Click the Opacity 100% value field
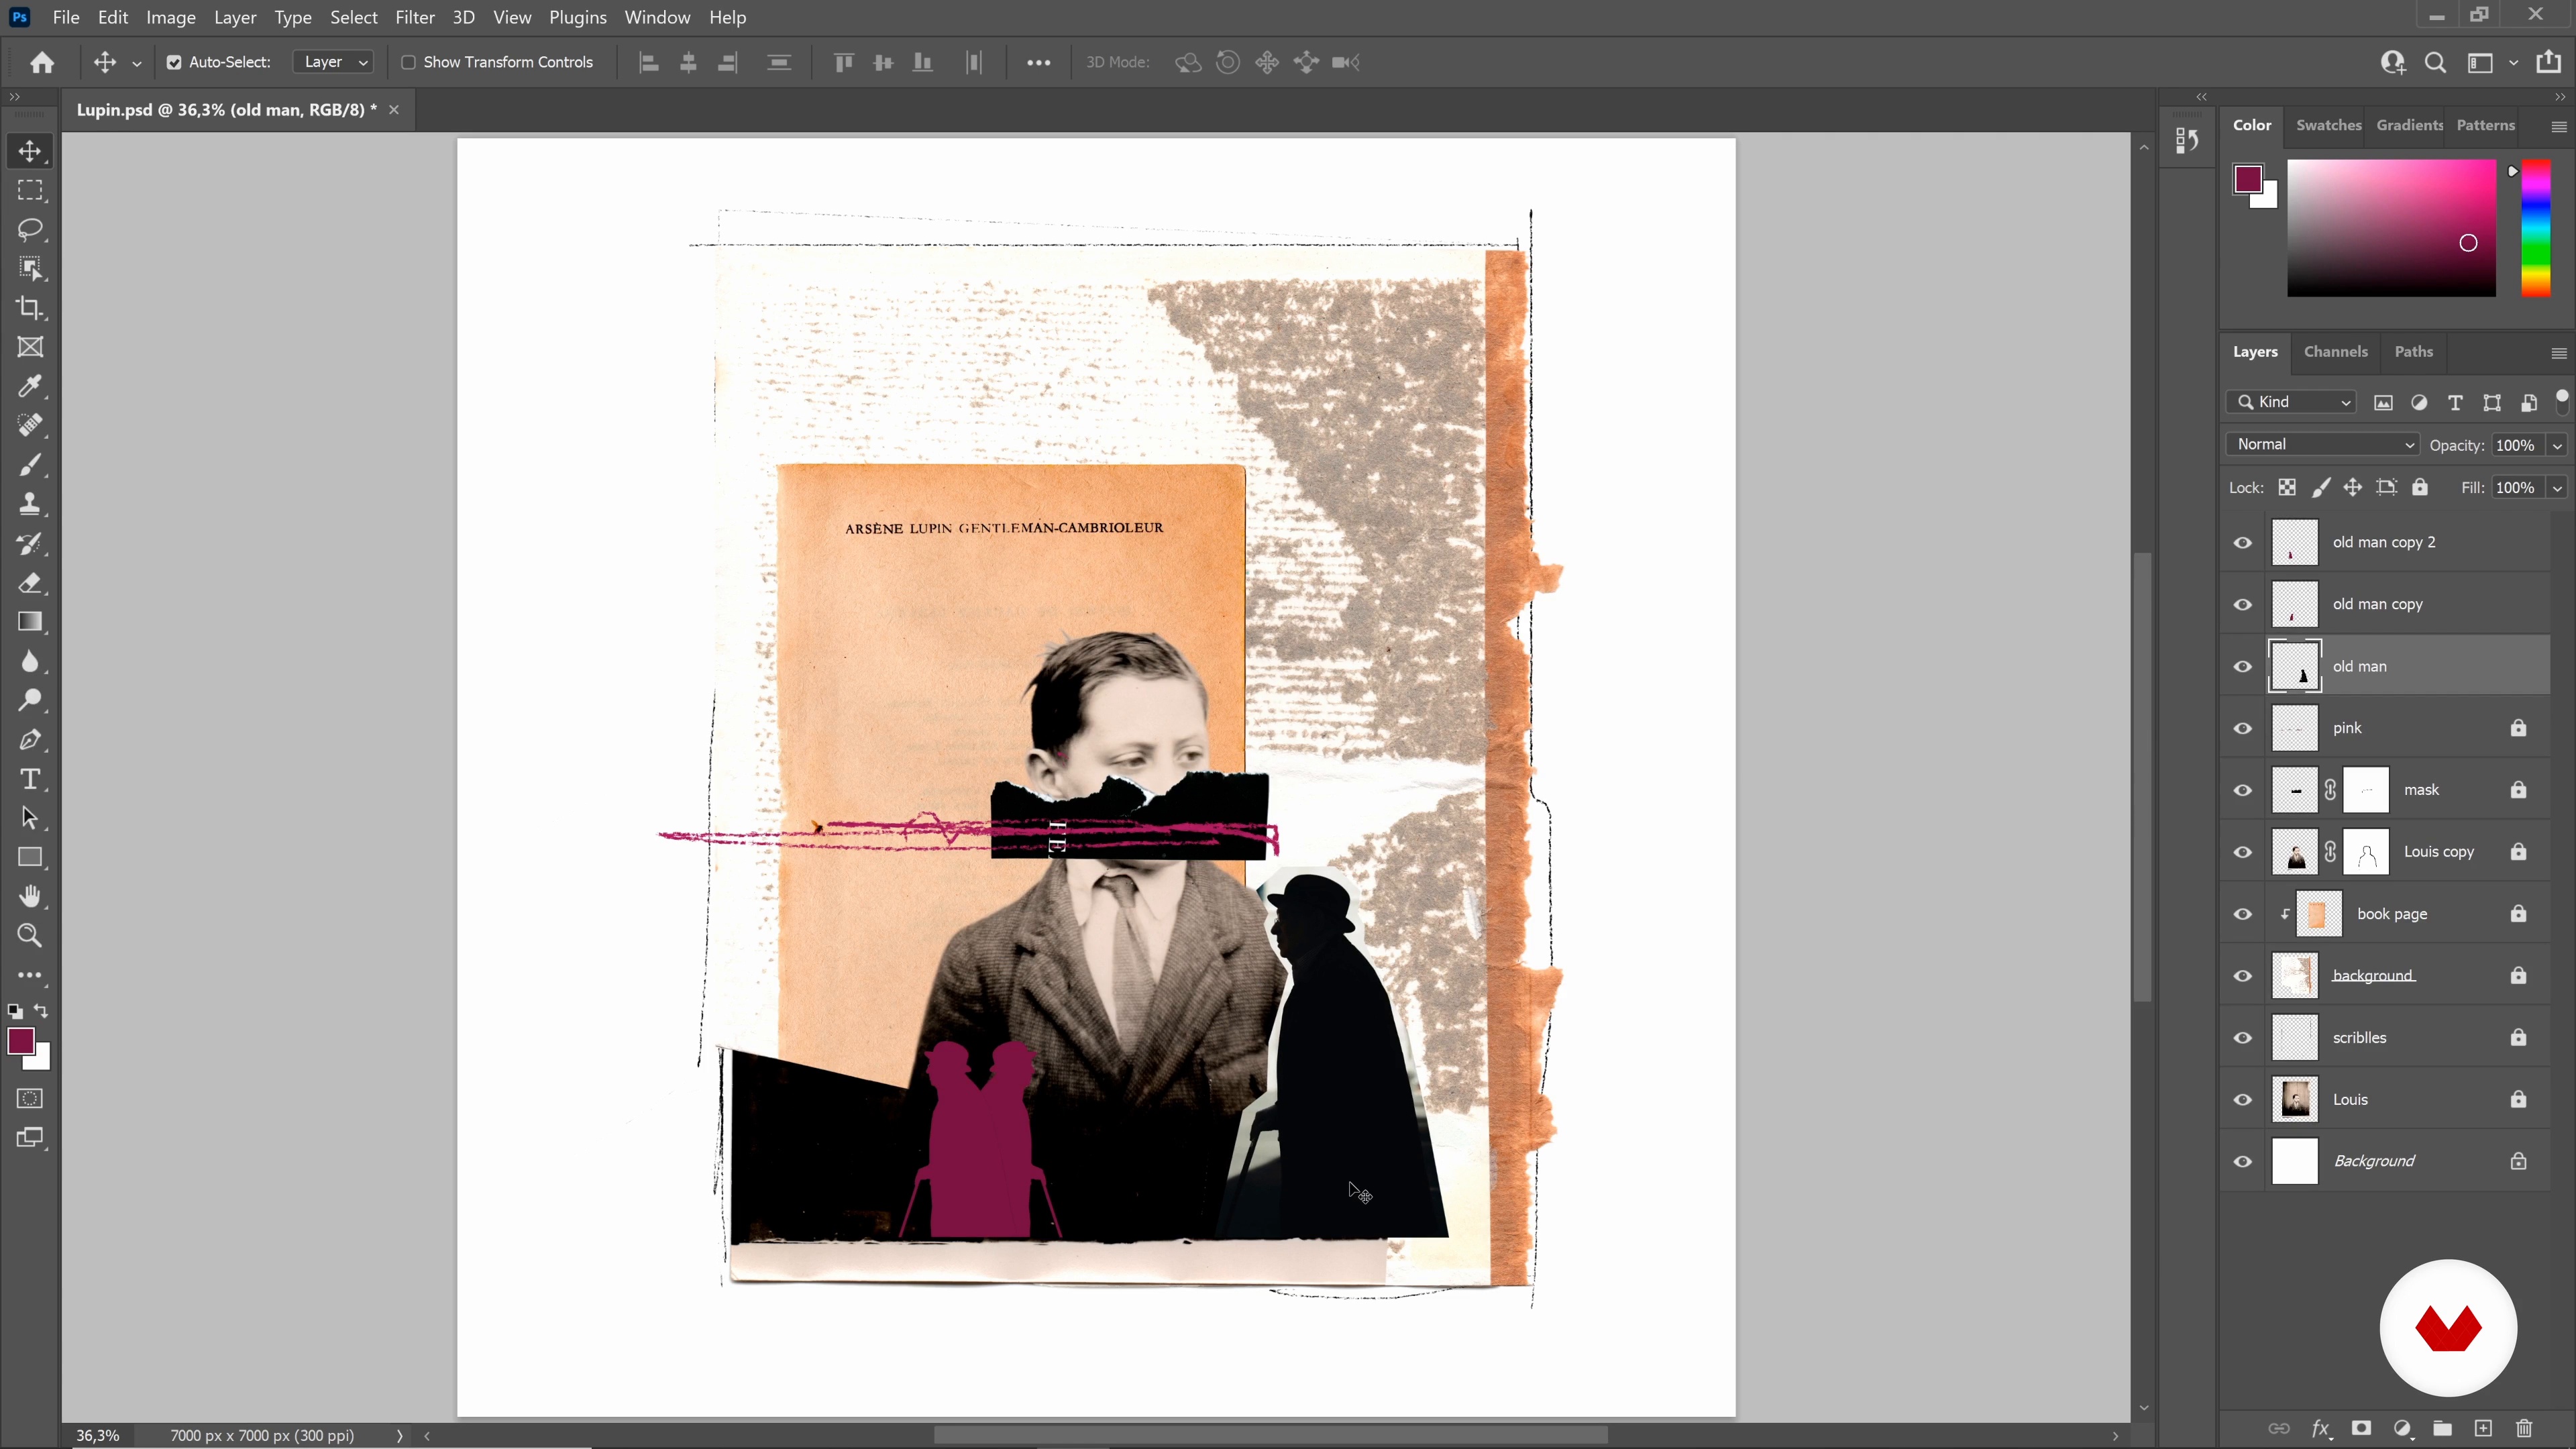The height and width of the screenshot is (1449, 2576). point(2516,445)
